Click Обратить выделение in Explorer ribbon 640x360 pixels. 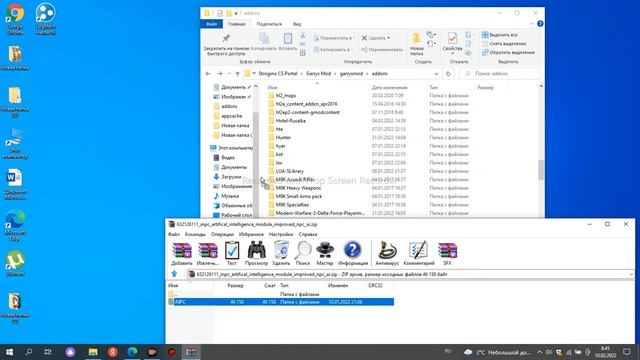point(508,53)
